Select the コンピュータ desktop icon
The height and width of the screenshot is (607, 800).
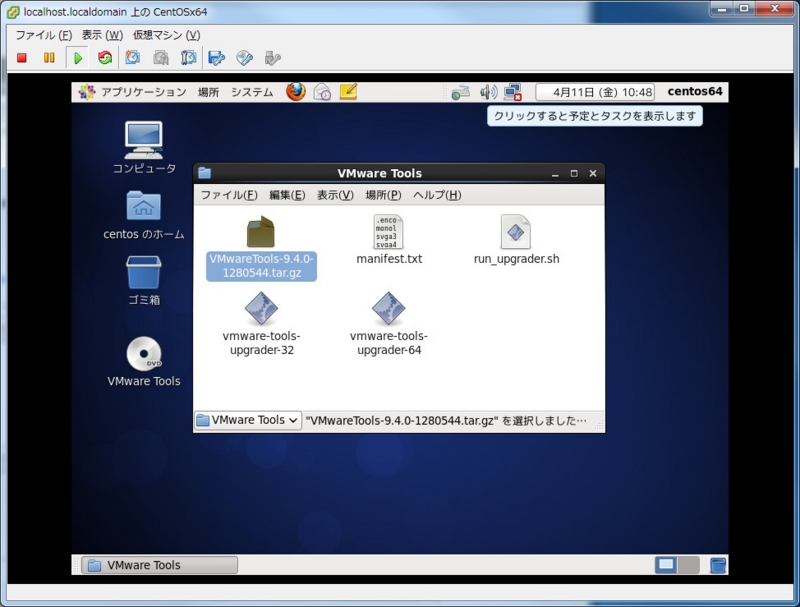144,147
